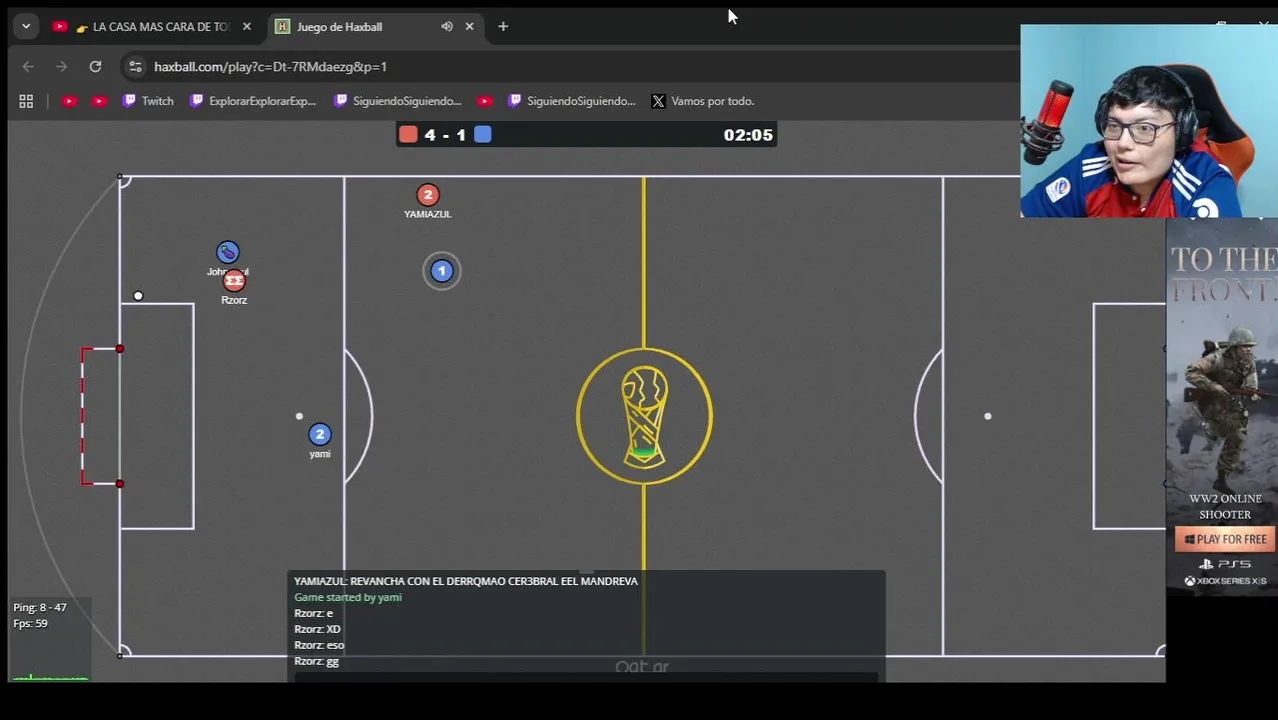Click the blue team color square in scoreboard

pyautogui.click(x=483, y=135)
